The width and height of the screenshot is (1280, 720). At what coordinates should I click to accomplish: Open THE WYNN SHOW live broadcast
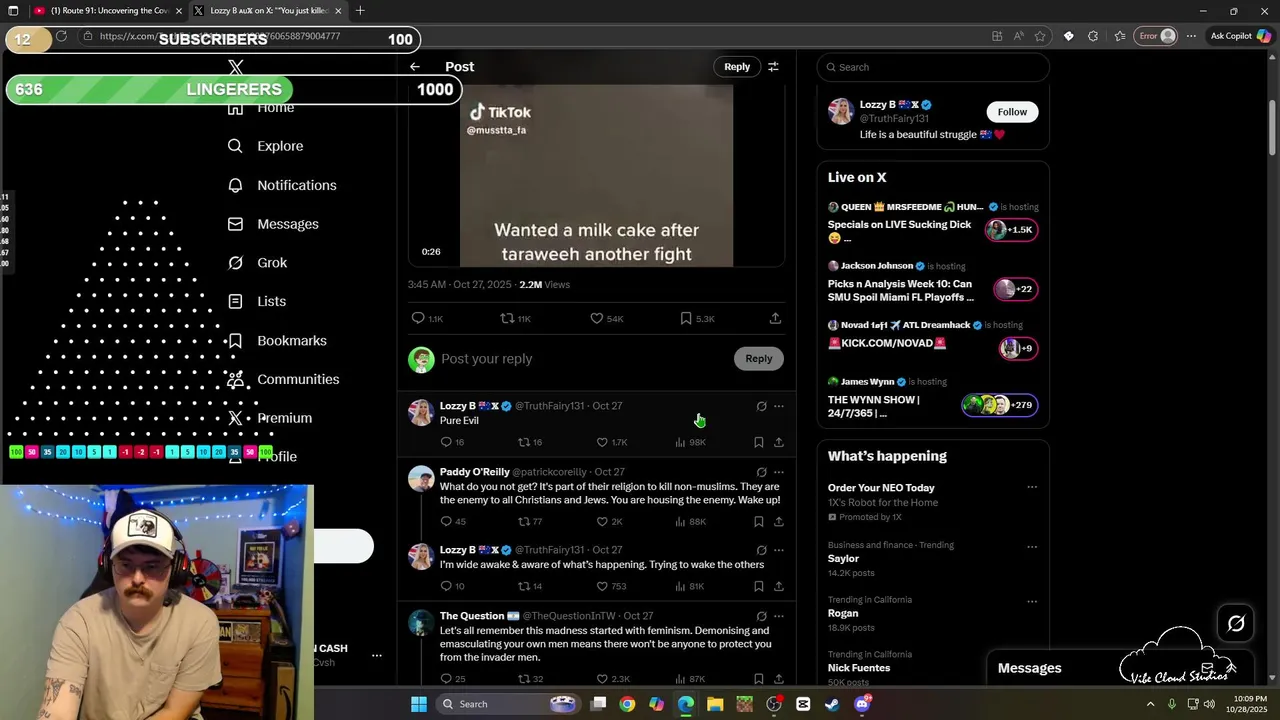933,398
